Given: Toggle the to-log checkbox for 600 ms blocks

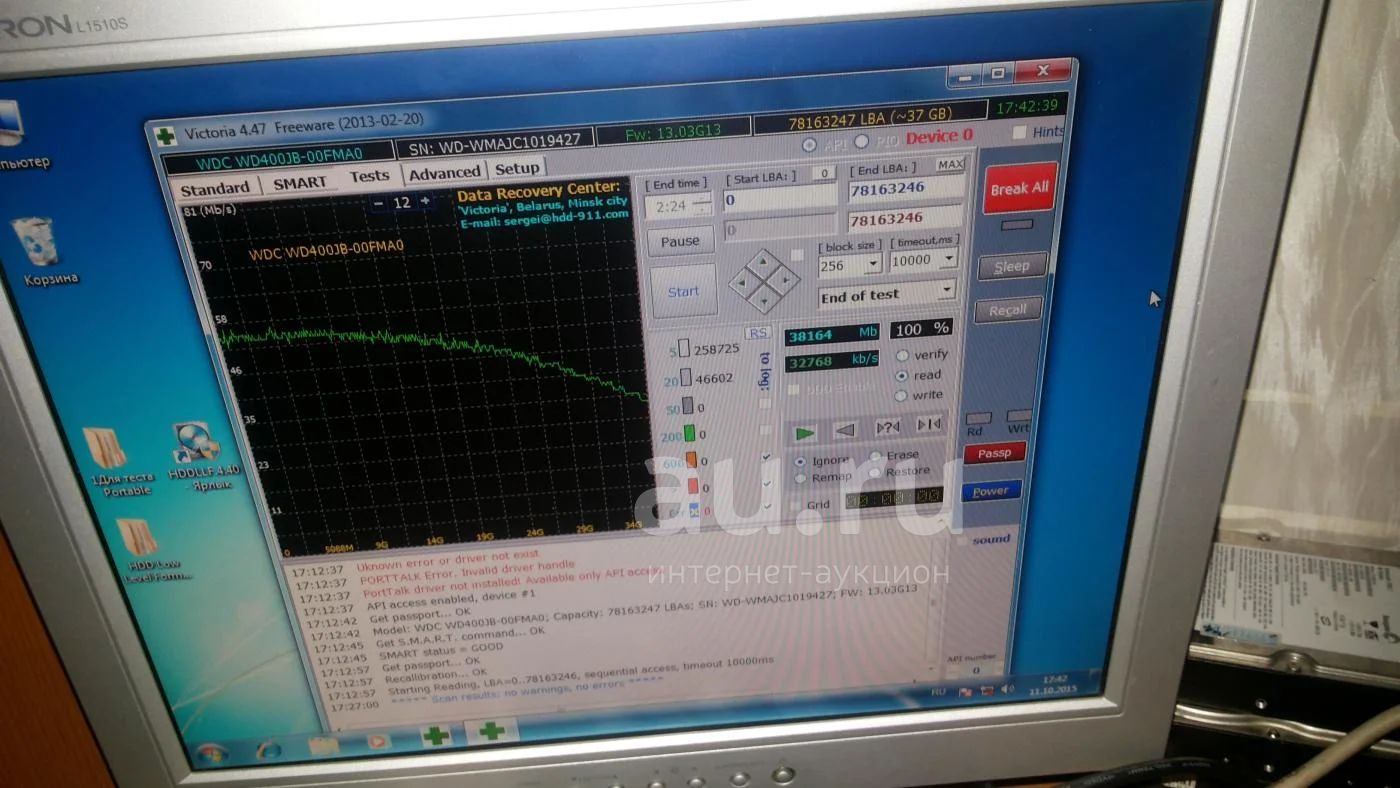Looking at the screenshot, I should tap(767, 457).
